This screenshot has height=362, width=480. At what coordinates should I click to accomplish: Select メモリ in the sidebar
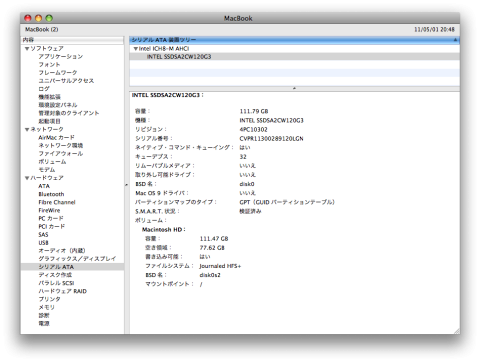[x=46, y=307]
